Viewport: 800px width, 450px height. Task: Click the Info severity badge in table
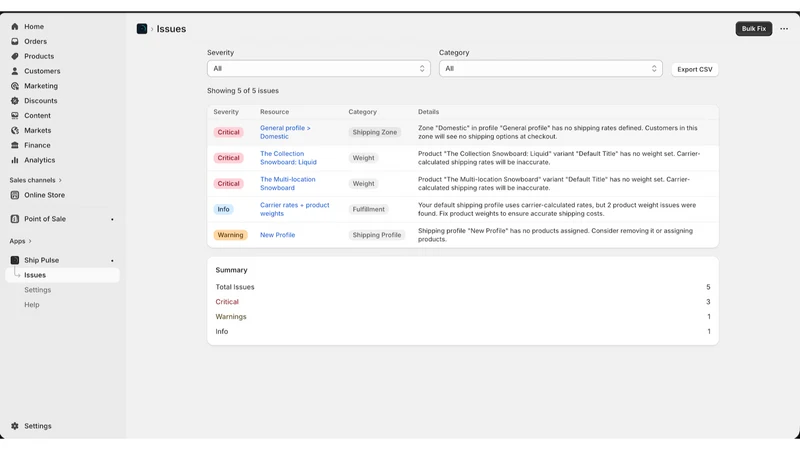pos(223,209)
